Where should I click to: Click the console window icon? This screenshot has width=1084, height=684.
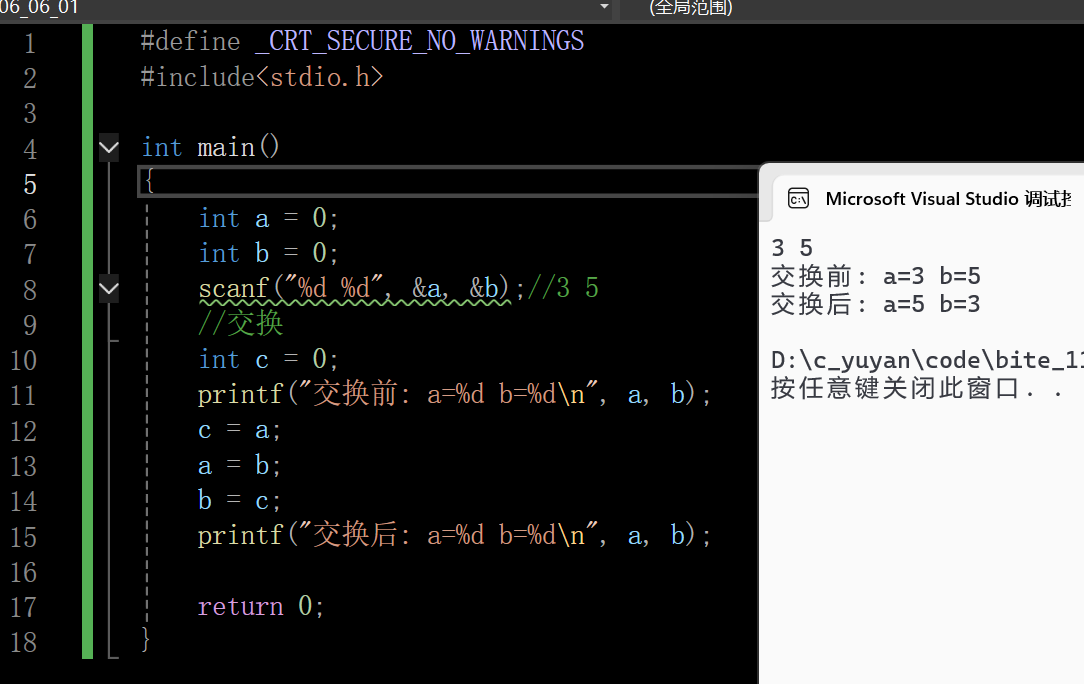[x=798, y=198]
